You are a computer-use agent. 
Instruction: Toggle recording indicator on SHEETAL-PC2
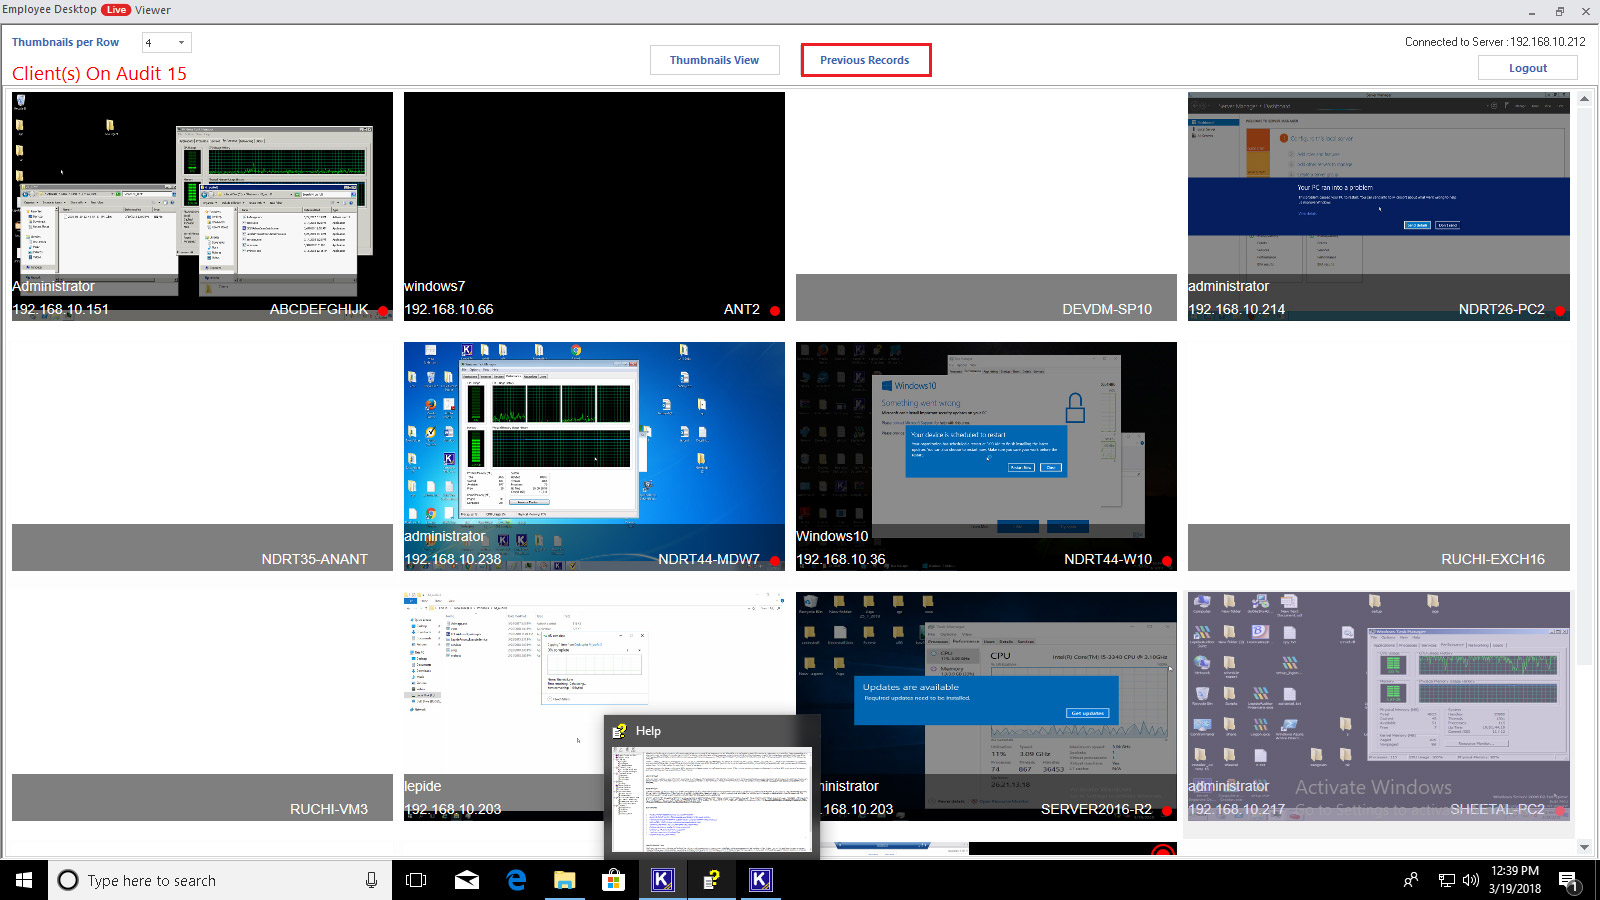pyautogui.click(x=1559, y=811)
